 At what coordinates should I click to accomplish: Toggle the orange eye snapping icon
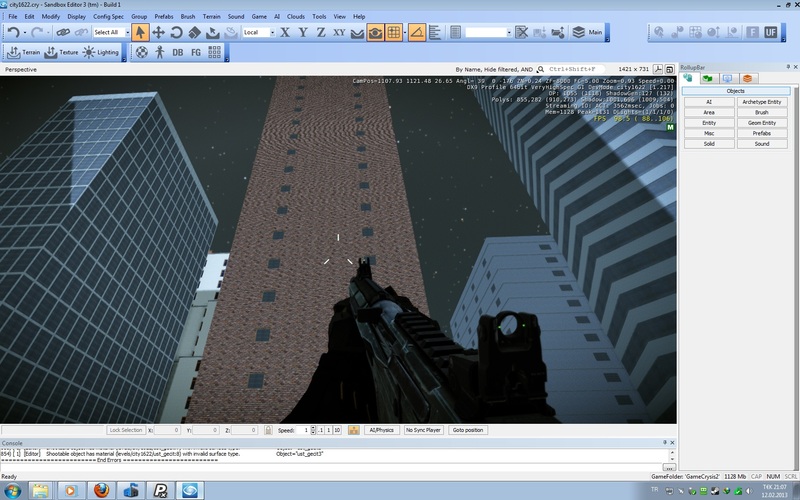coord(375,33)
